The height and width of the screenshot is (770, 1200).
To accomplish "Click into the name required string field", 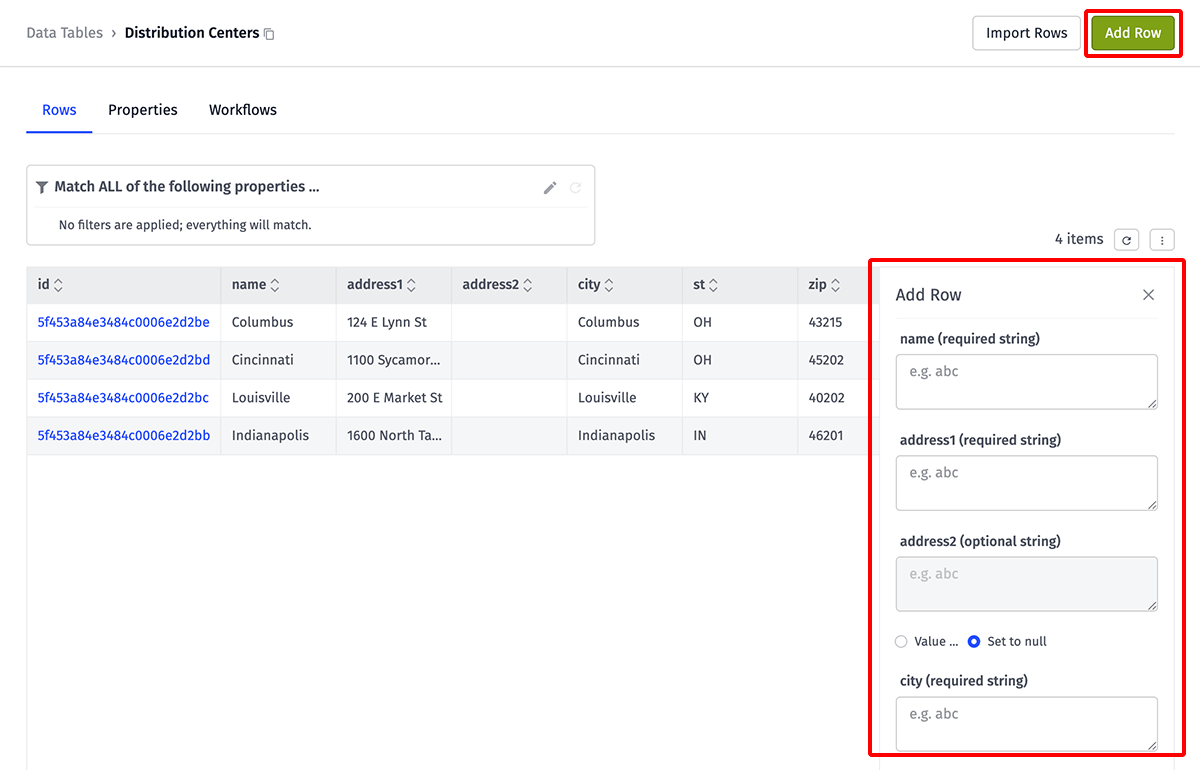I will click(1026, 381).
